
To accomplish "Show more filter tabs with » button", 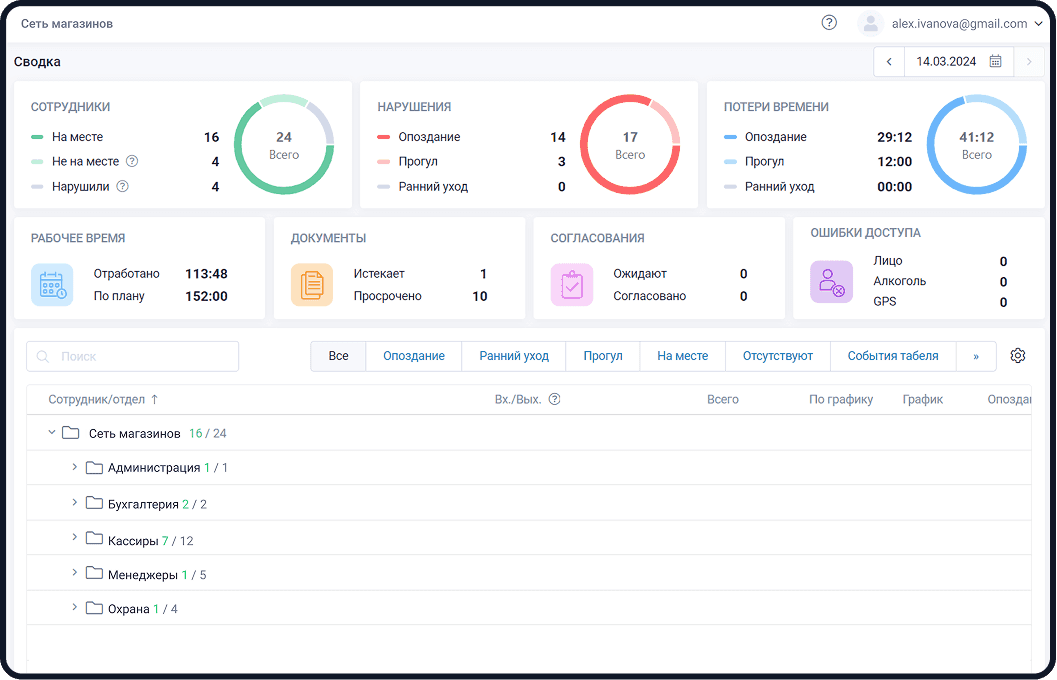I will point(976,356).
